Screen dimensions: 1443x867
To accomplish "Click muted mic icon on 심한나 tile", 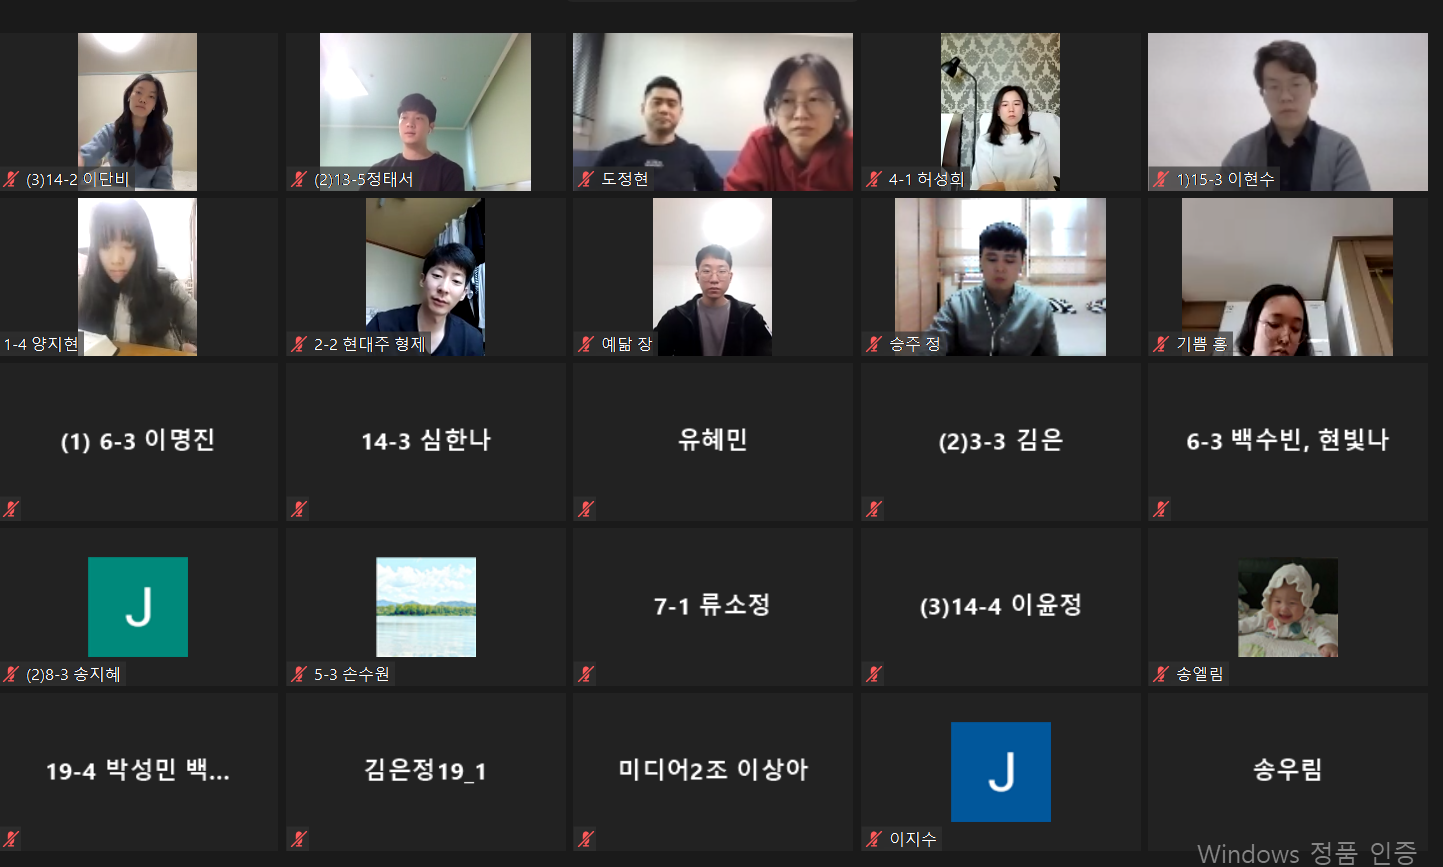I will [298, 509].
